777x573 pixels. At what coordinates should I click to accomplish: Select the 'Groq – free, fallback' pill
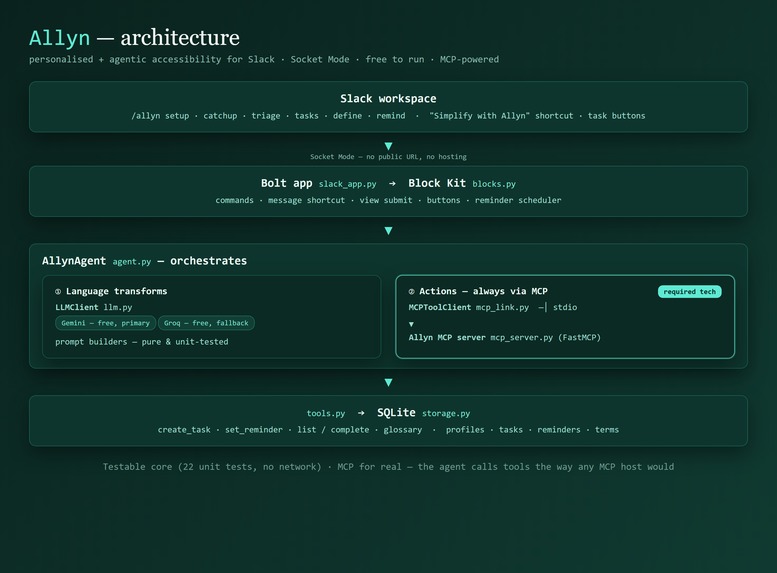[x=206, y=323]
